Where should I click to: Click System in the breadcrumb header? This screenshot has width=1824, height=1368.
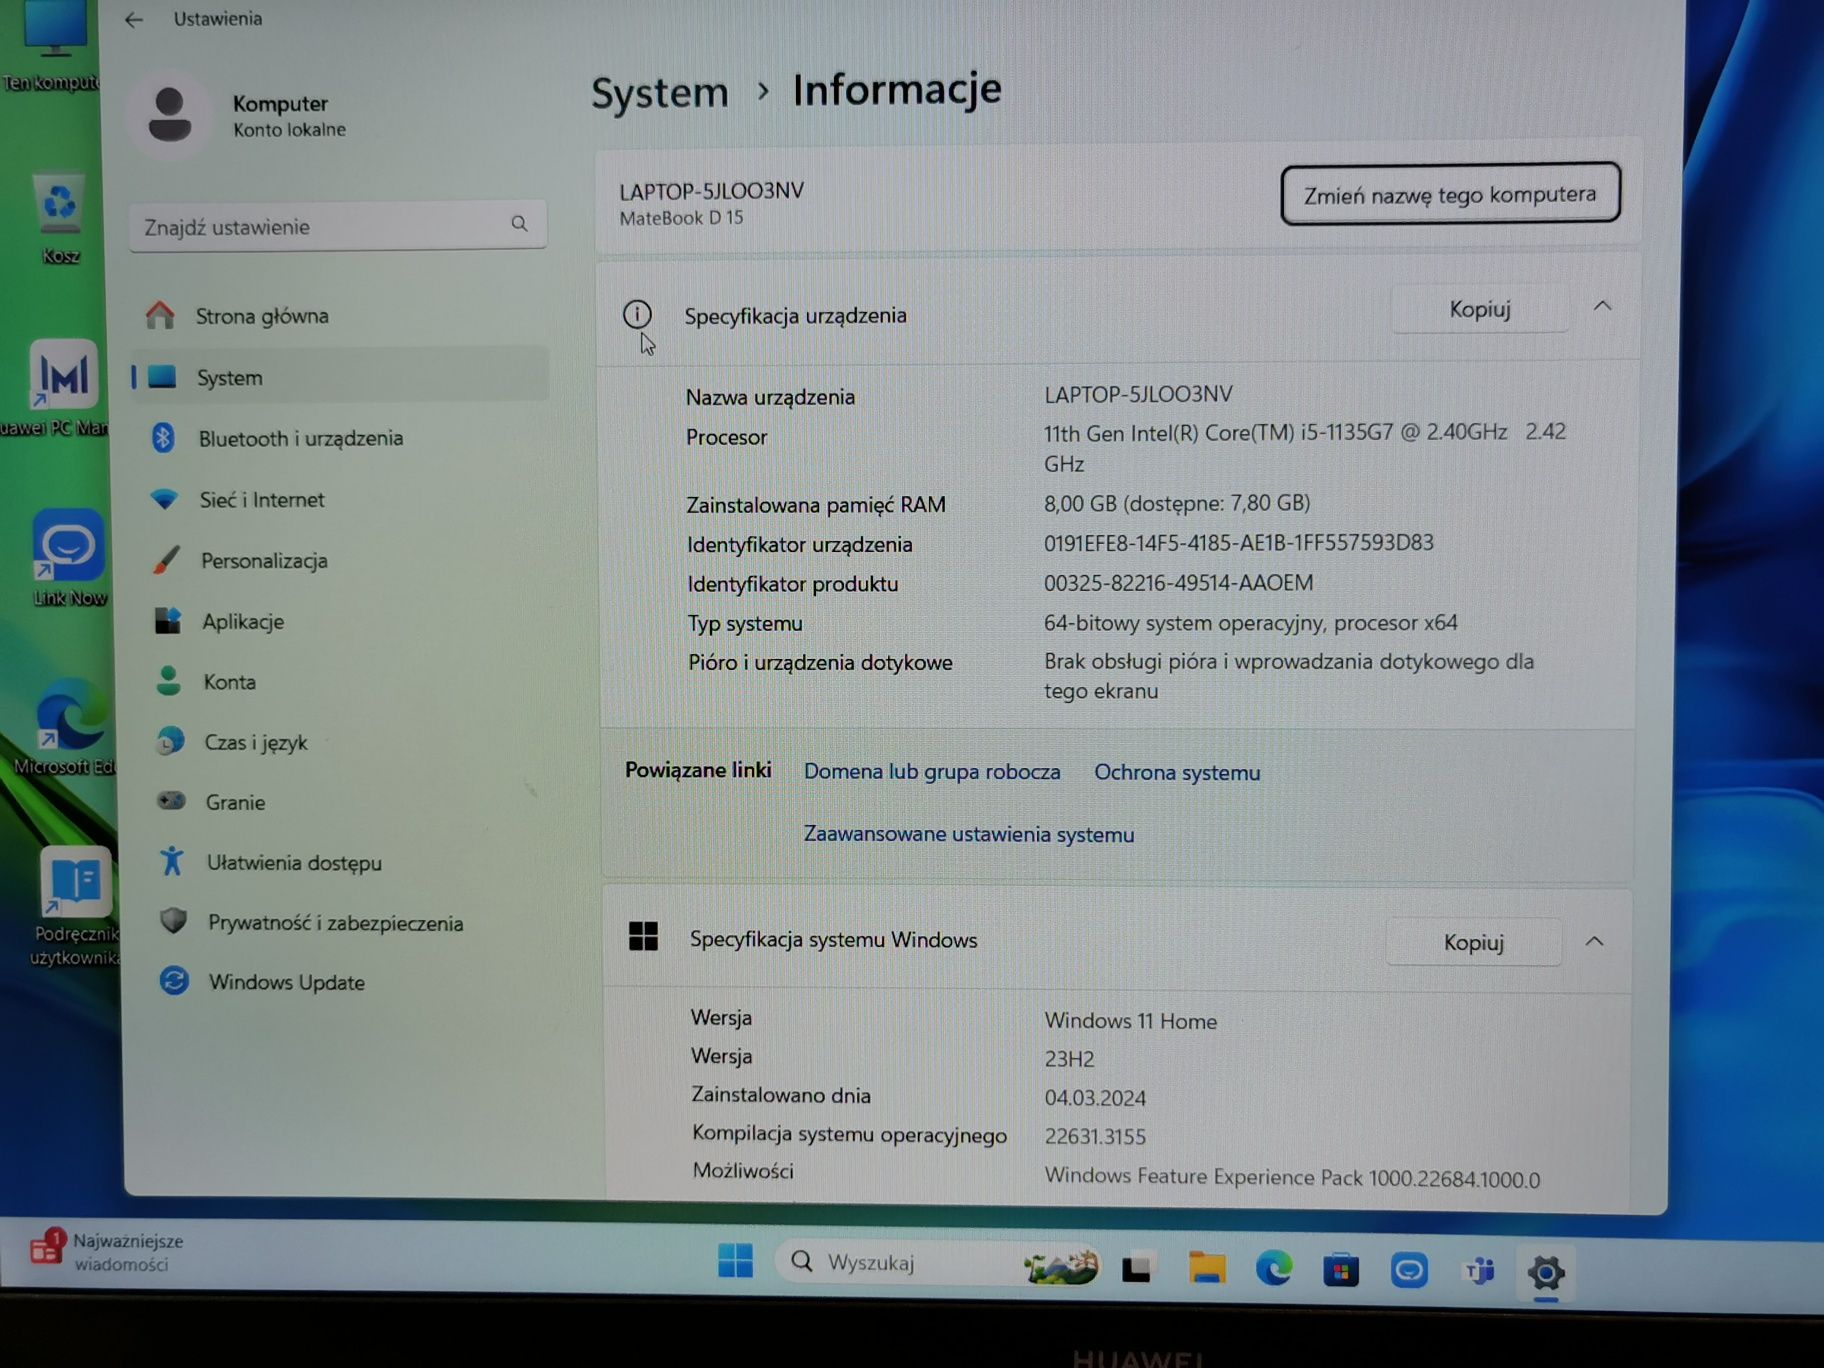click(660, 93)
